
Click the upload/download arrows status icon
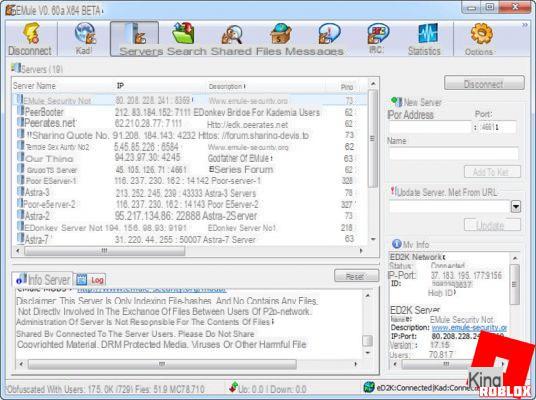[x=233, y=387]
